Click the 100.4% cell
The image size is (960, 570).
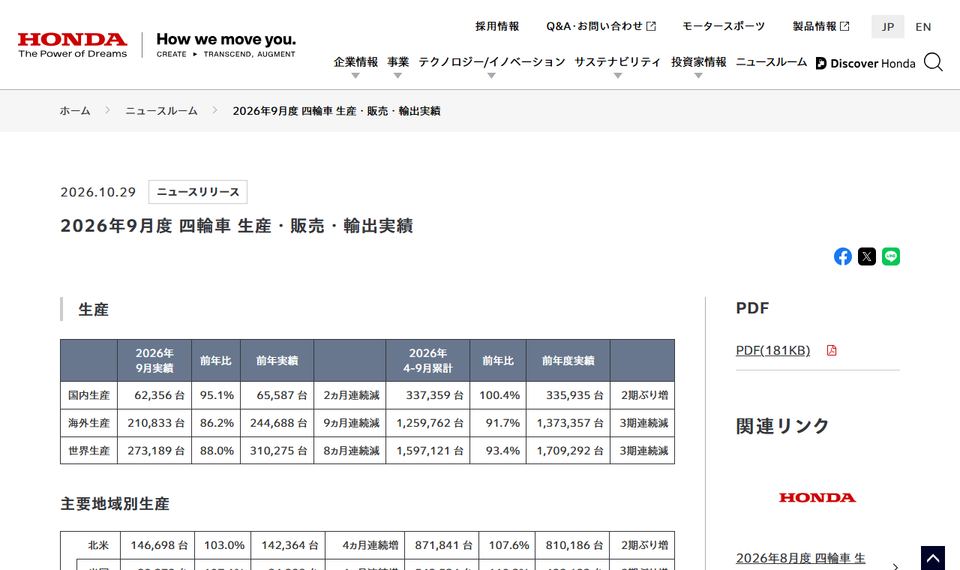click(498, 396)
